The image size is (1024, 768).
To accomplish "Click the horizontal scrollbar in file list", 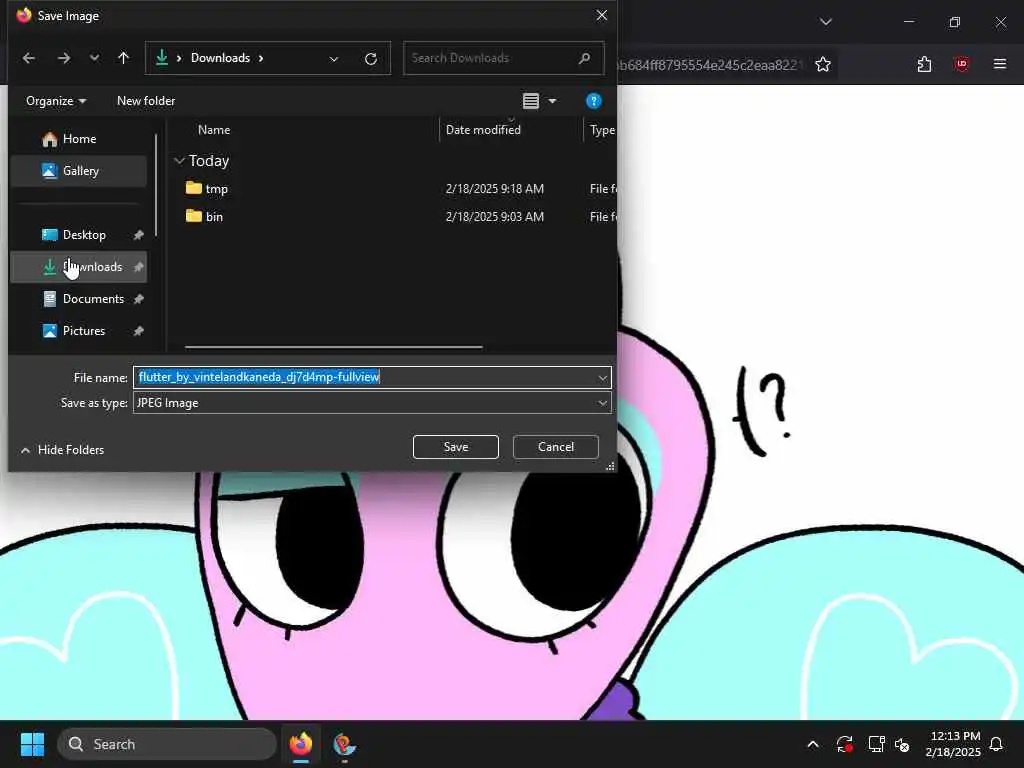I will [x=334, y=347].
